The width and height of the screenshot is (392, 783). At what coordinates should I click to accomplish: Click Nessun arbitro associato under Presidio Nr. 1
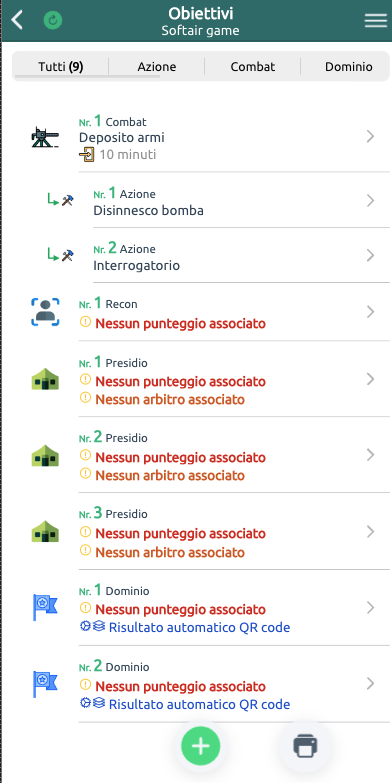[170, 399]
